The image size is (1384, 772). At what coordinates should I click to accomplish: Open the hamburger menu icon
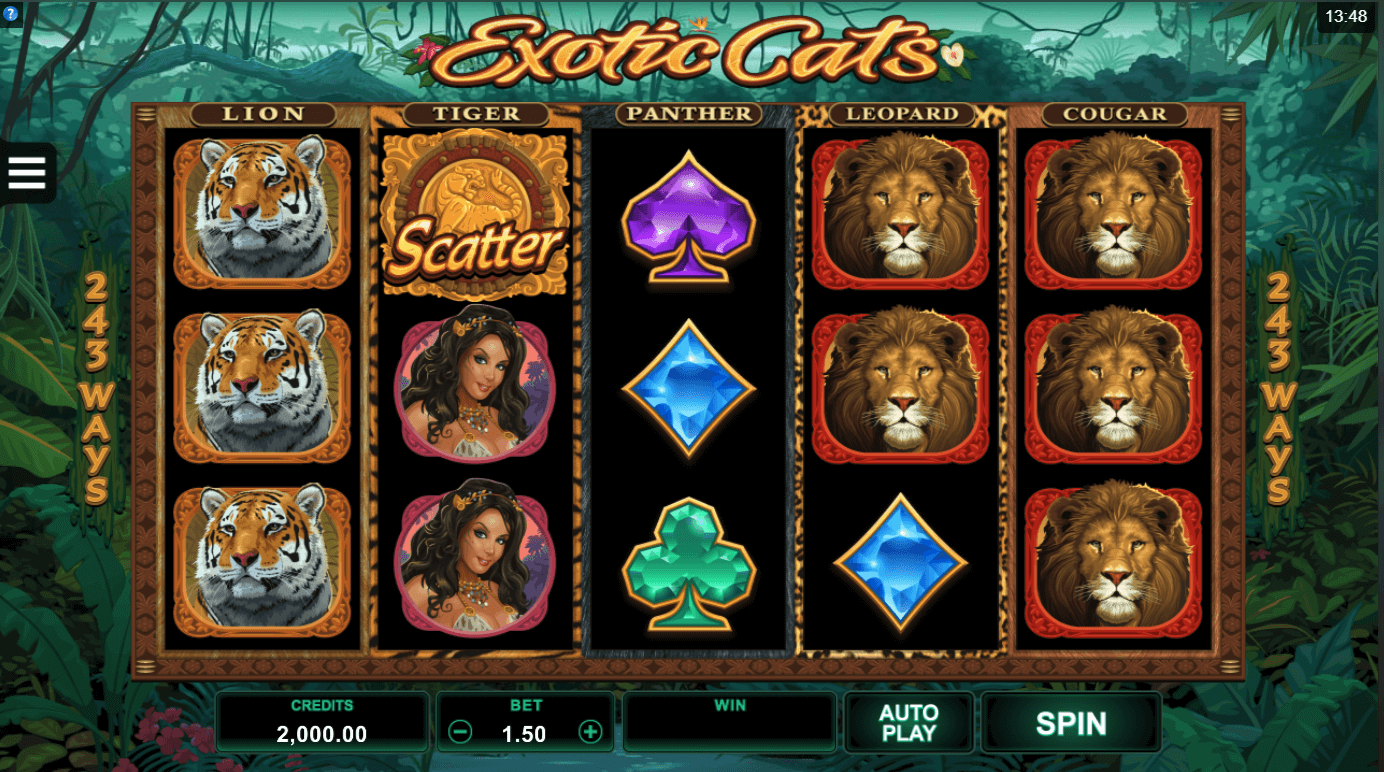pyautogui.click(x=27, y=173)
